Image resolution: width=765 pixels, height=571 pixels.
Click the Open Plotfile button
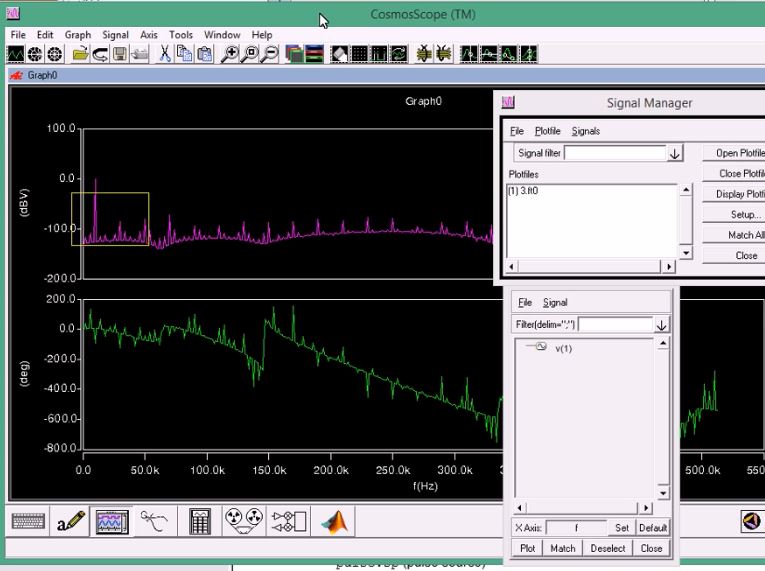pyautogui.click(x=740, y=153)
